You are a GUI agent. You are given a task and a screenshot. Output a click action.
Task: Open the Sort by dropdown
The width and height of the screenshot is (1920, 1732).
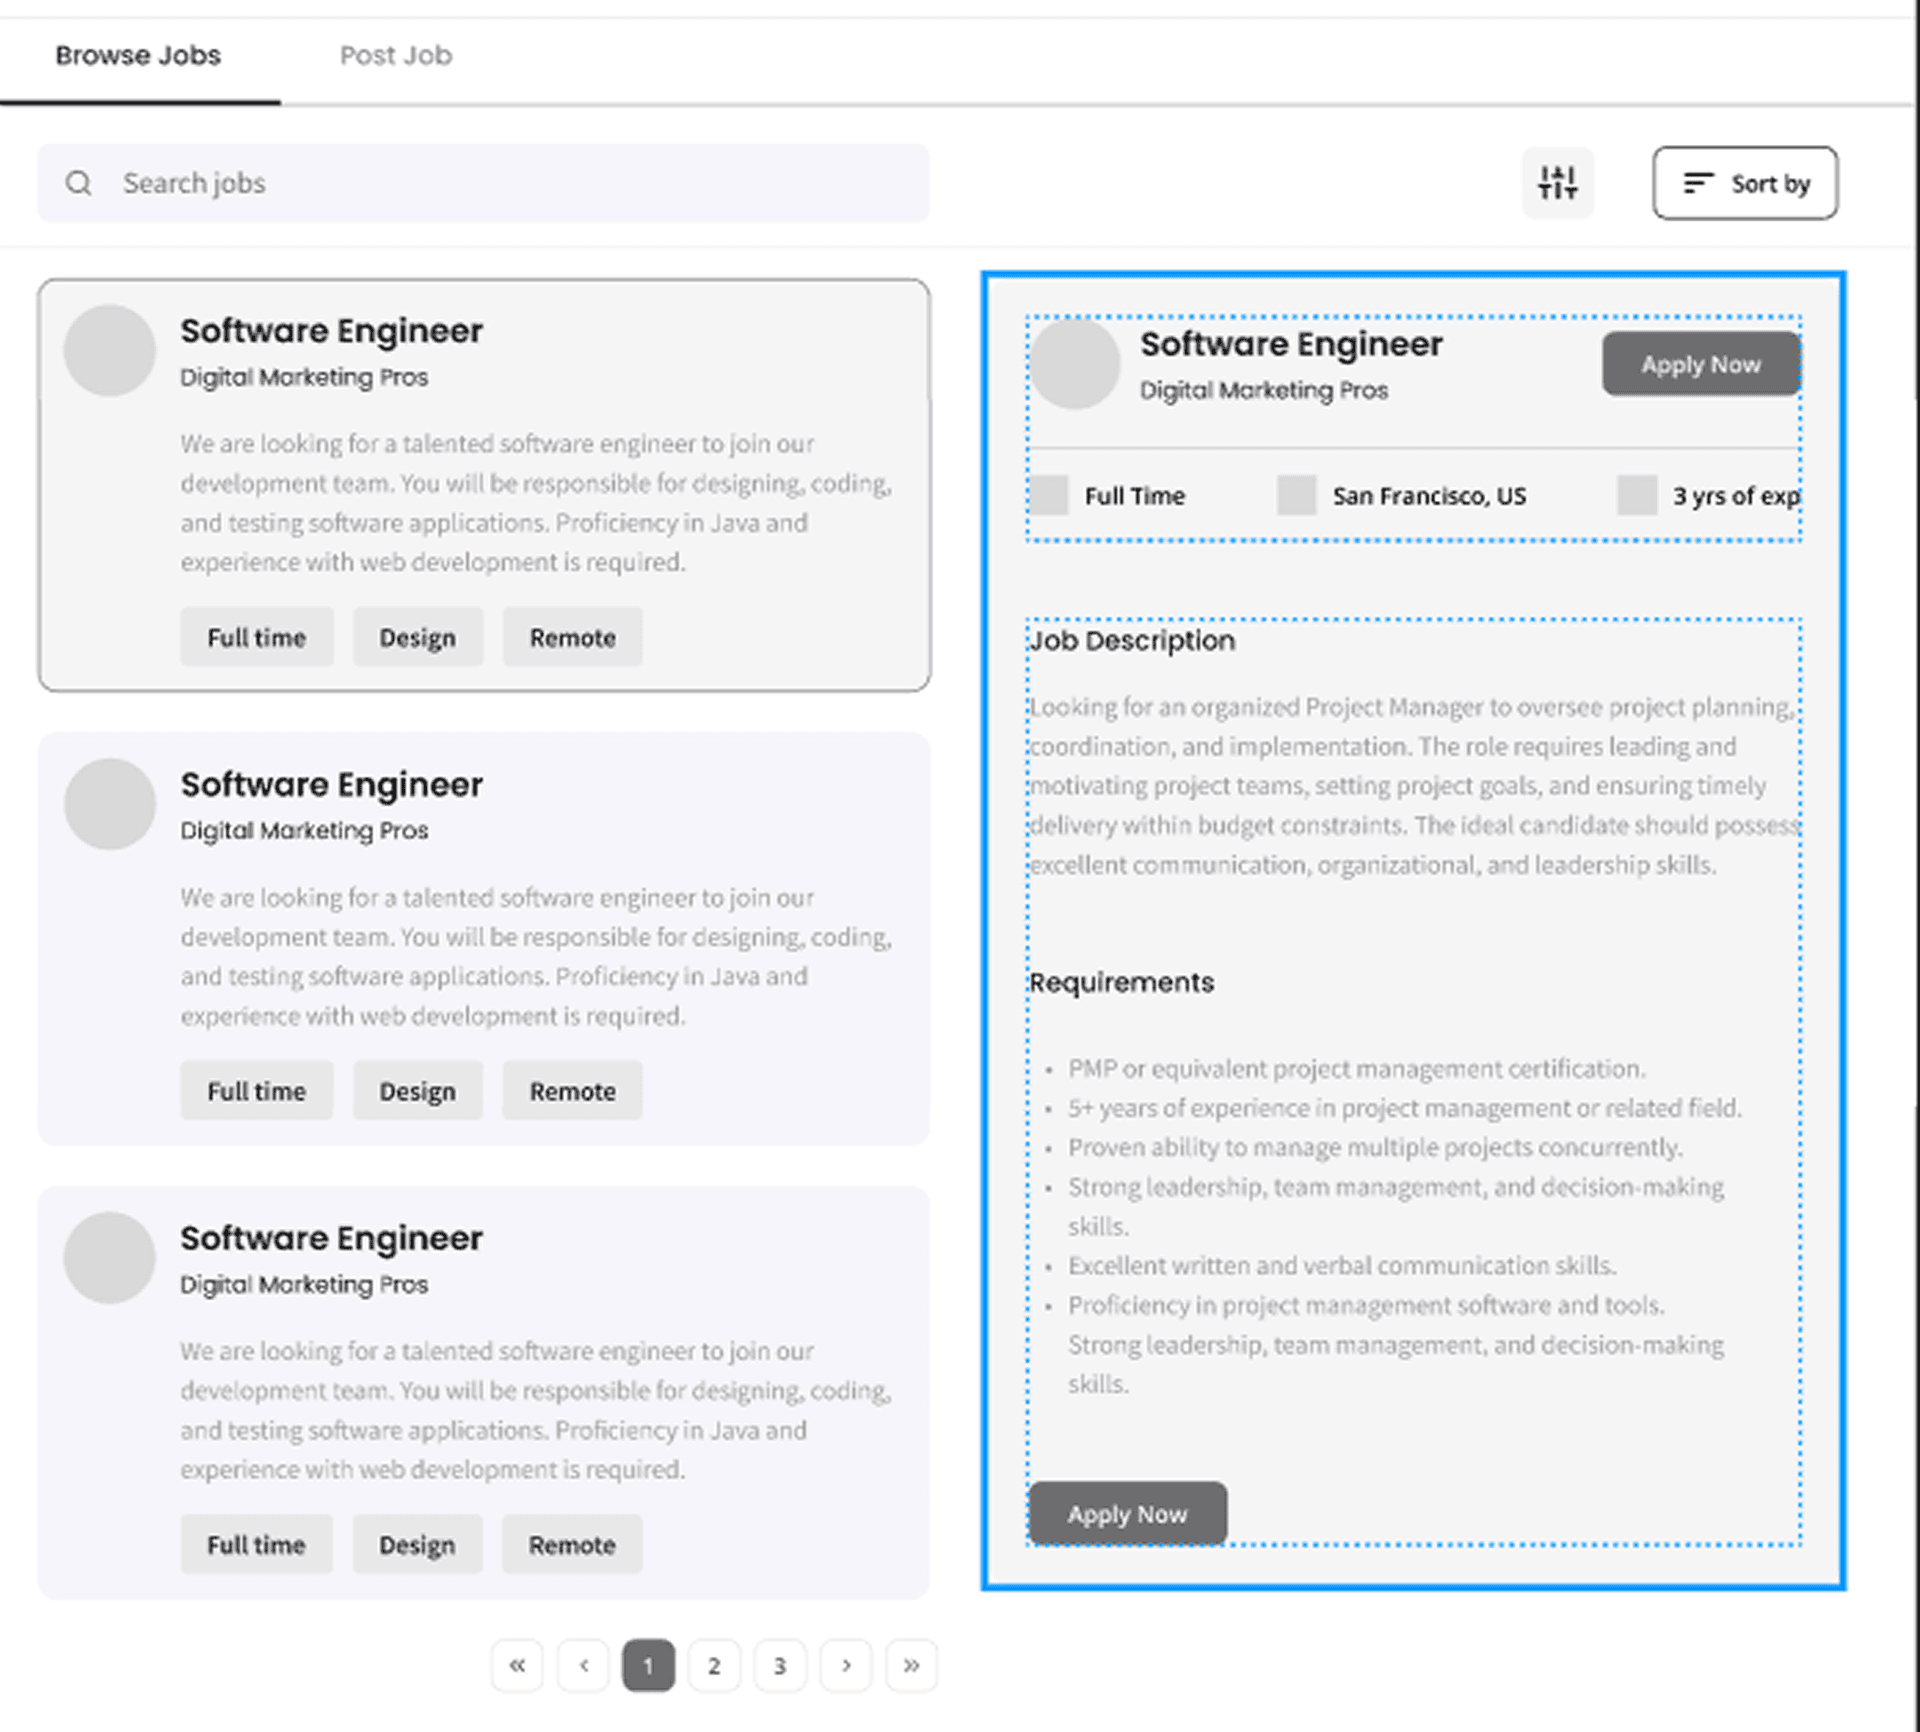1745,183
